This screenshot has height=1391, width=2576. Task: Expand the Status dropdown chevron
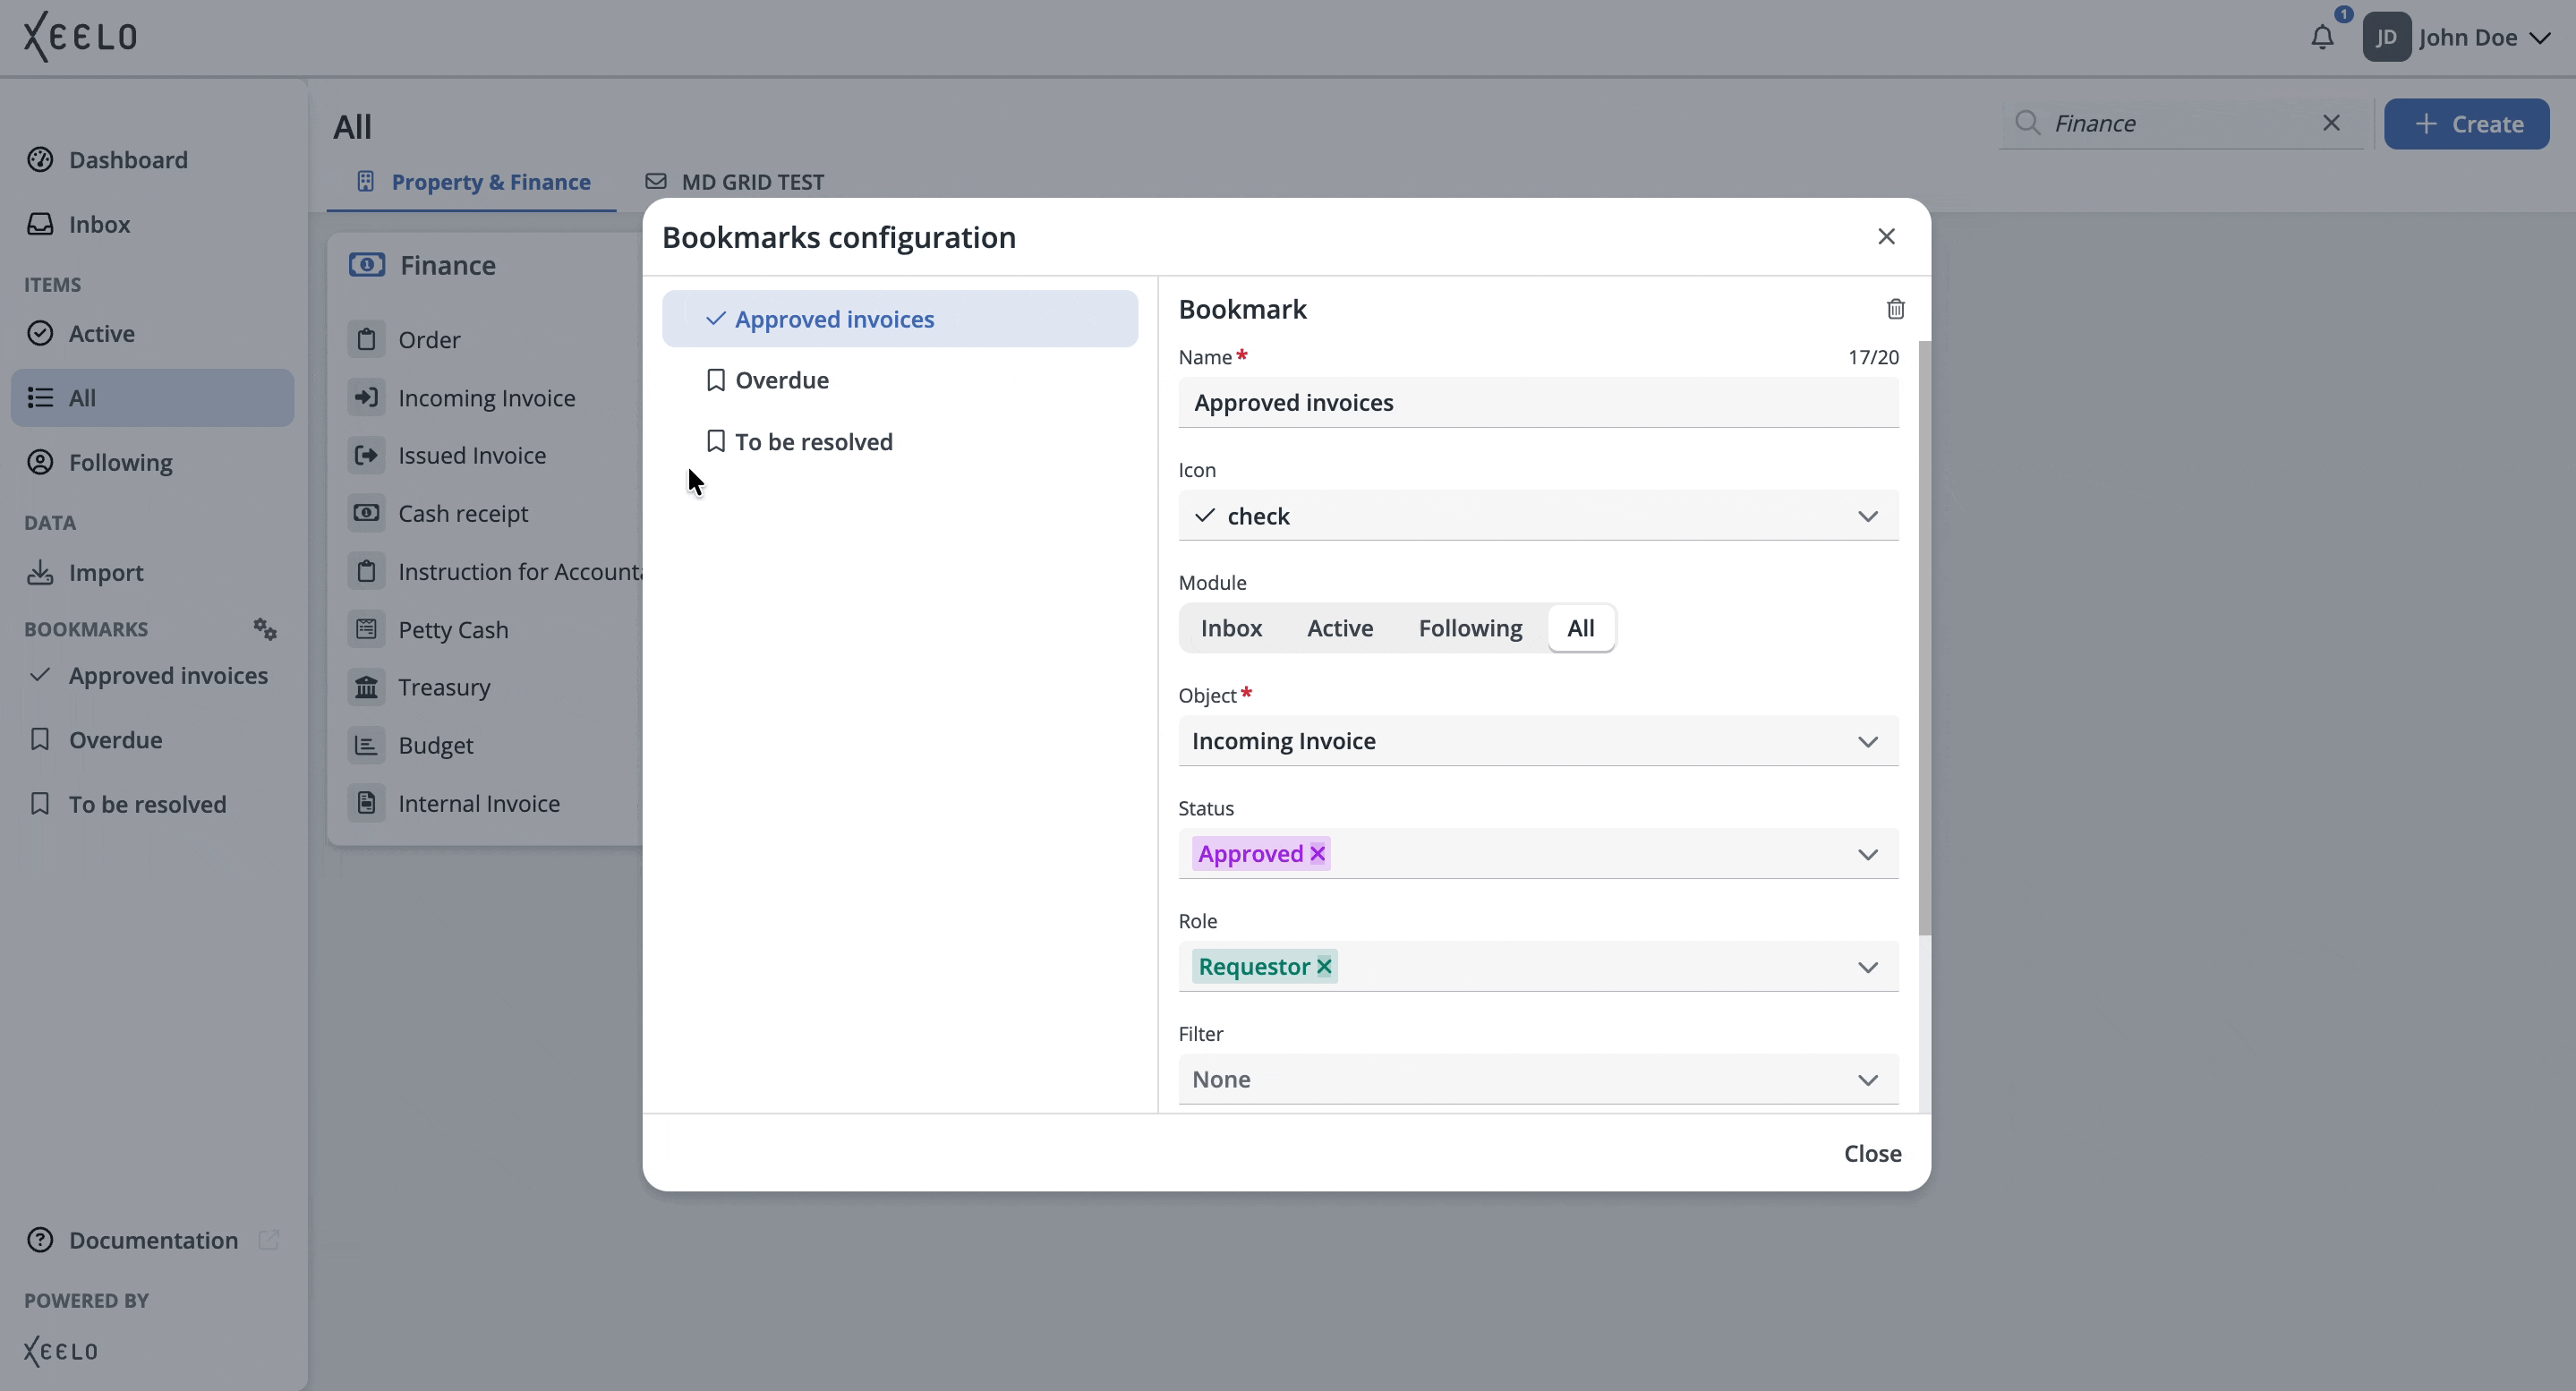(1867, 854)
